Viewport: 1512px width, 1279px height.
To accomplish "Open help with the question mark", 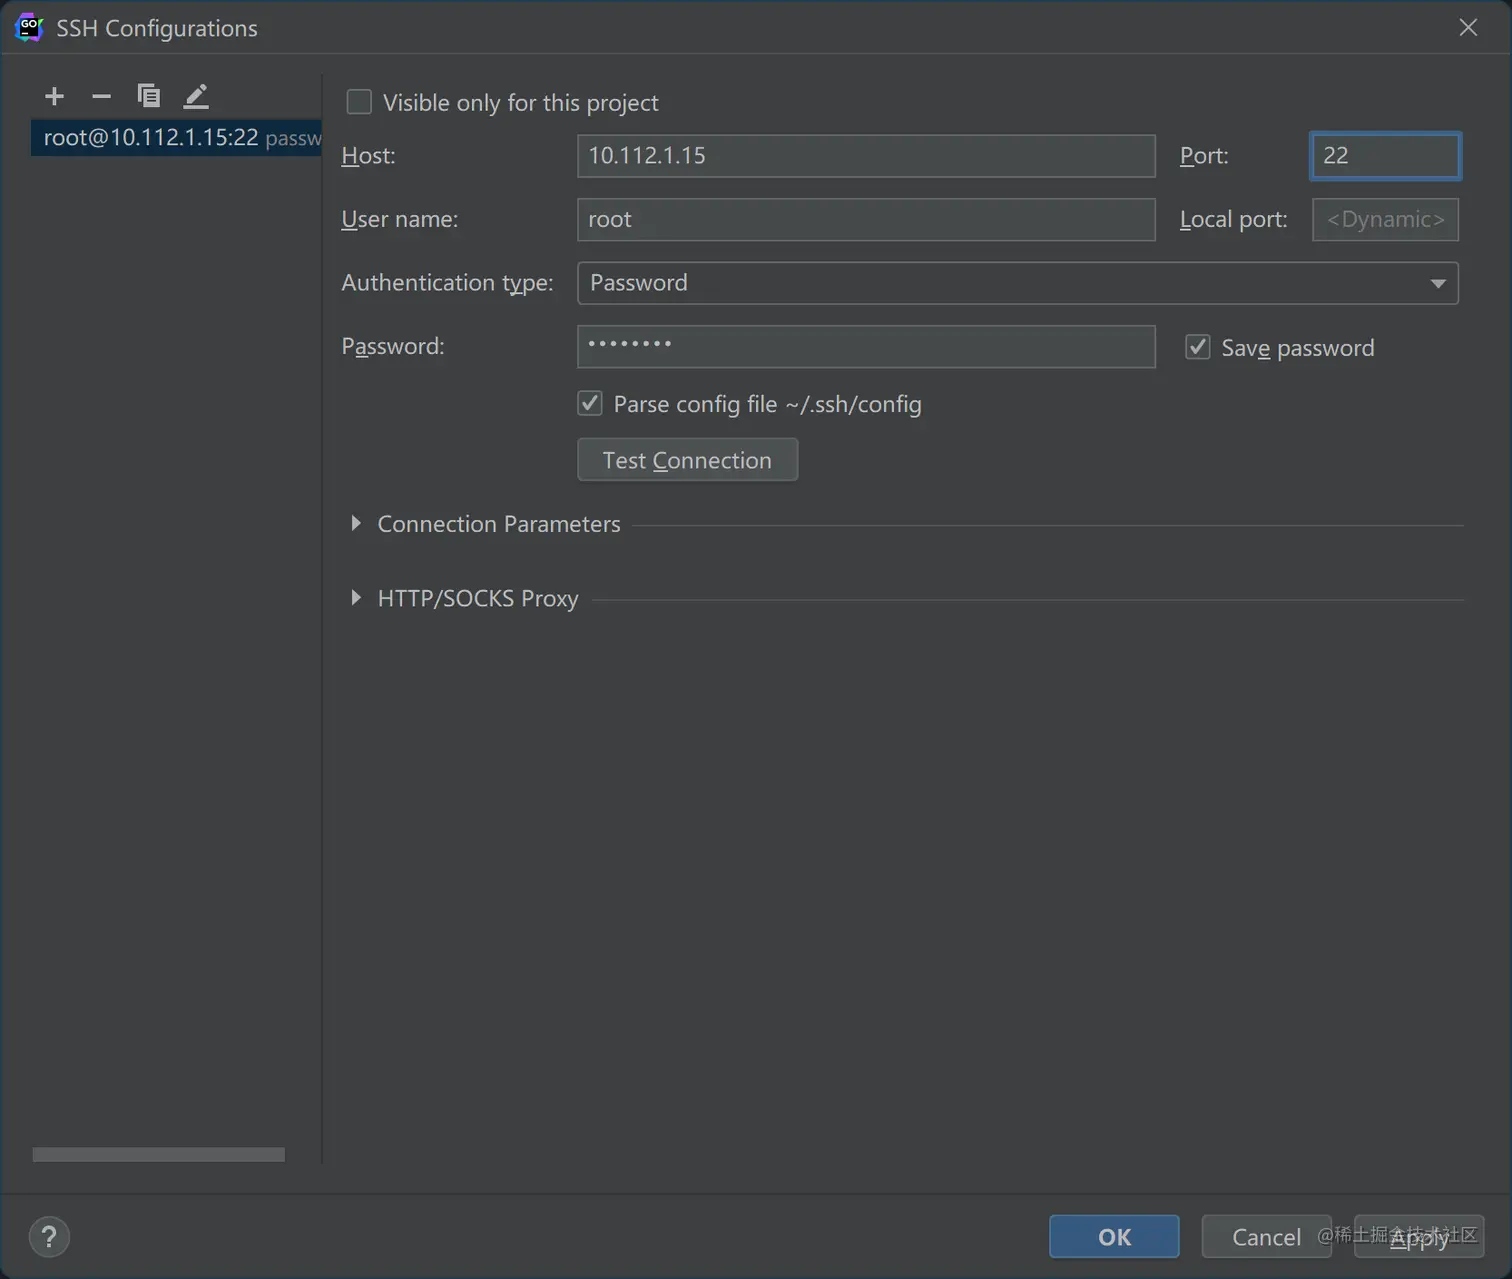I will click(x=49, y=1237).
